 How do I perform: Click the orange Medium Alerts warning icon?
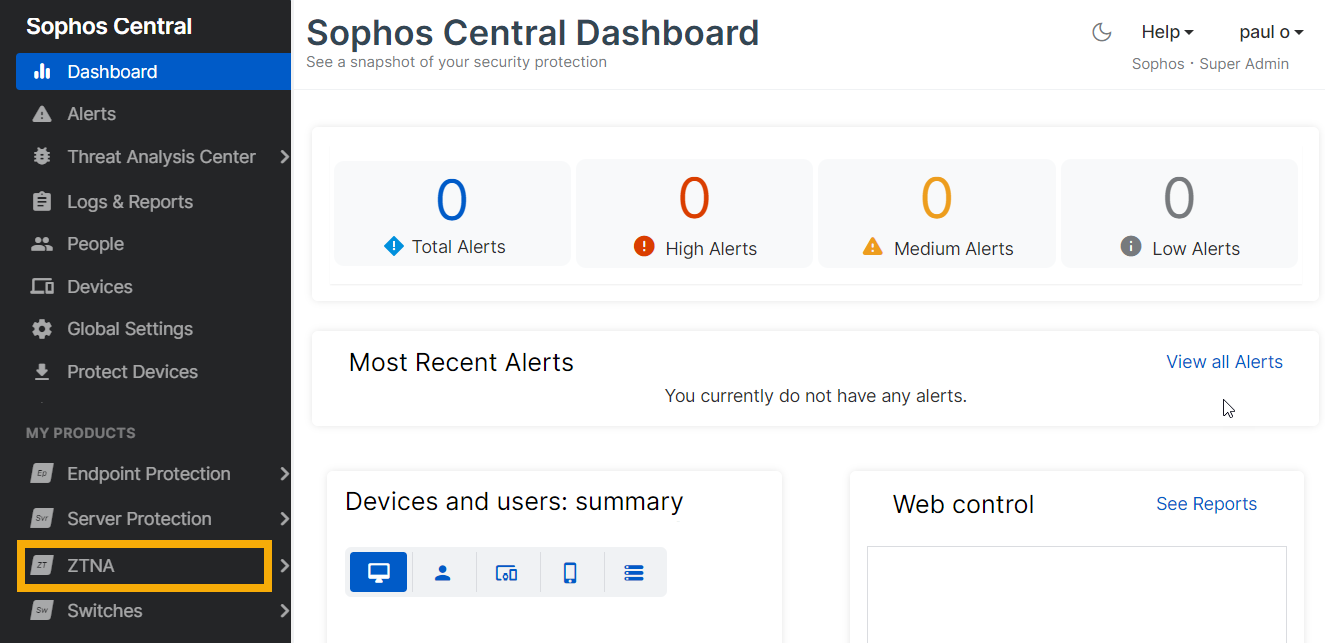873,247
